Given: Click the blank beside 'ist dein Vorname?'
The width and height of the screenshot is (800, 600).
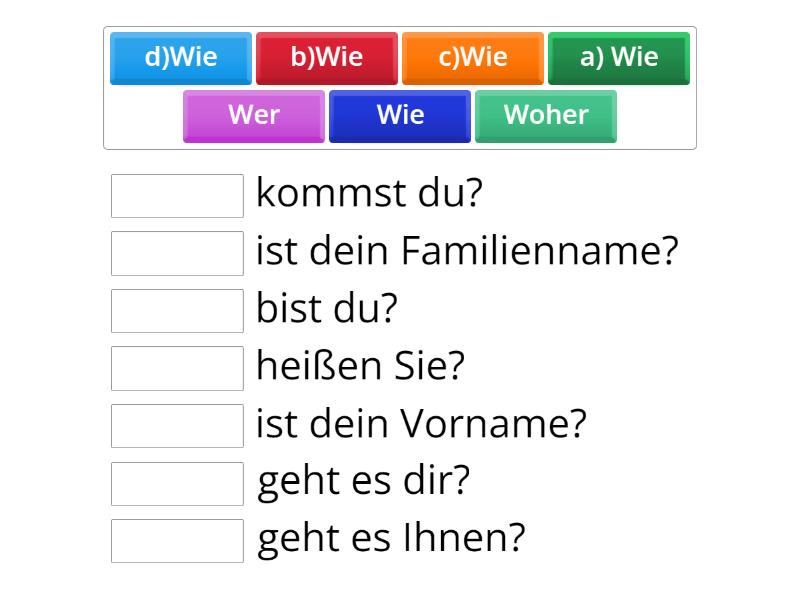Looking at the screenshot, I should [177, 425].
